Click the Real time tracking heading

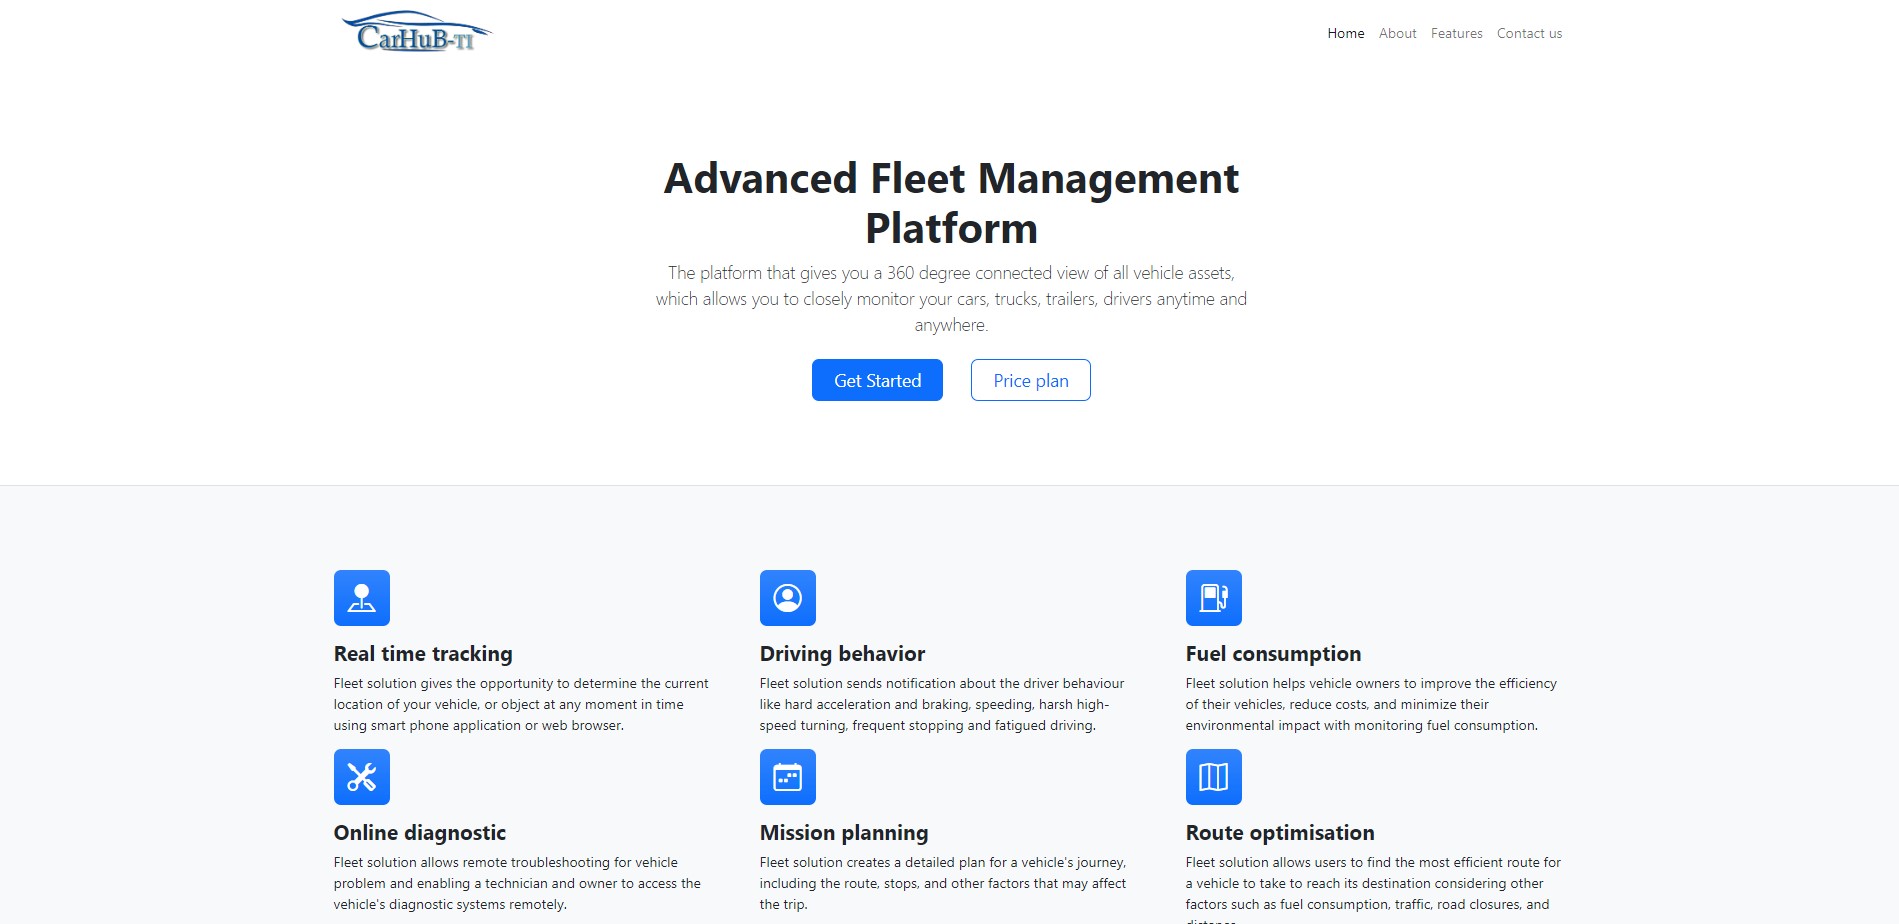click(x=423, y=654)
